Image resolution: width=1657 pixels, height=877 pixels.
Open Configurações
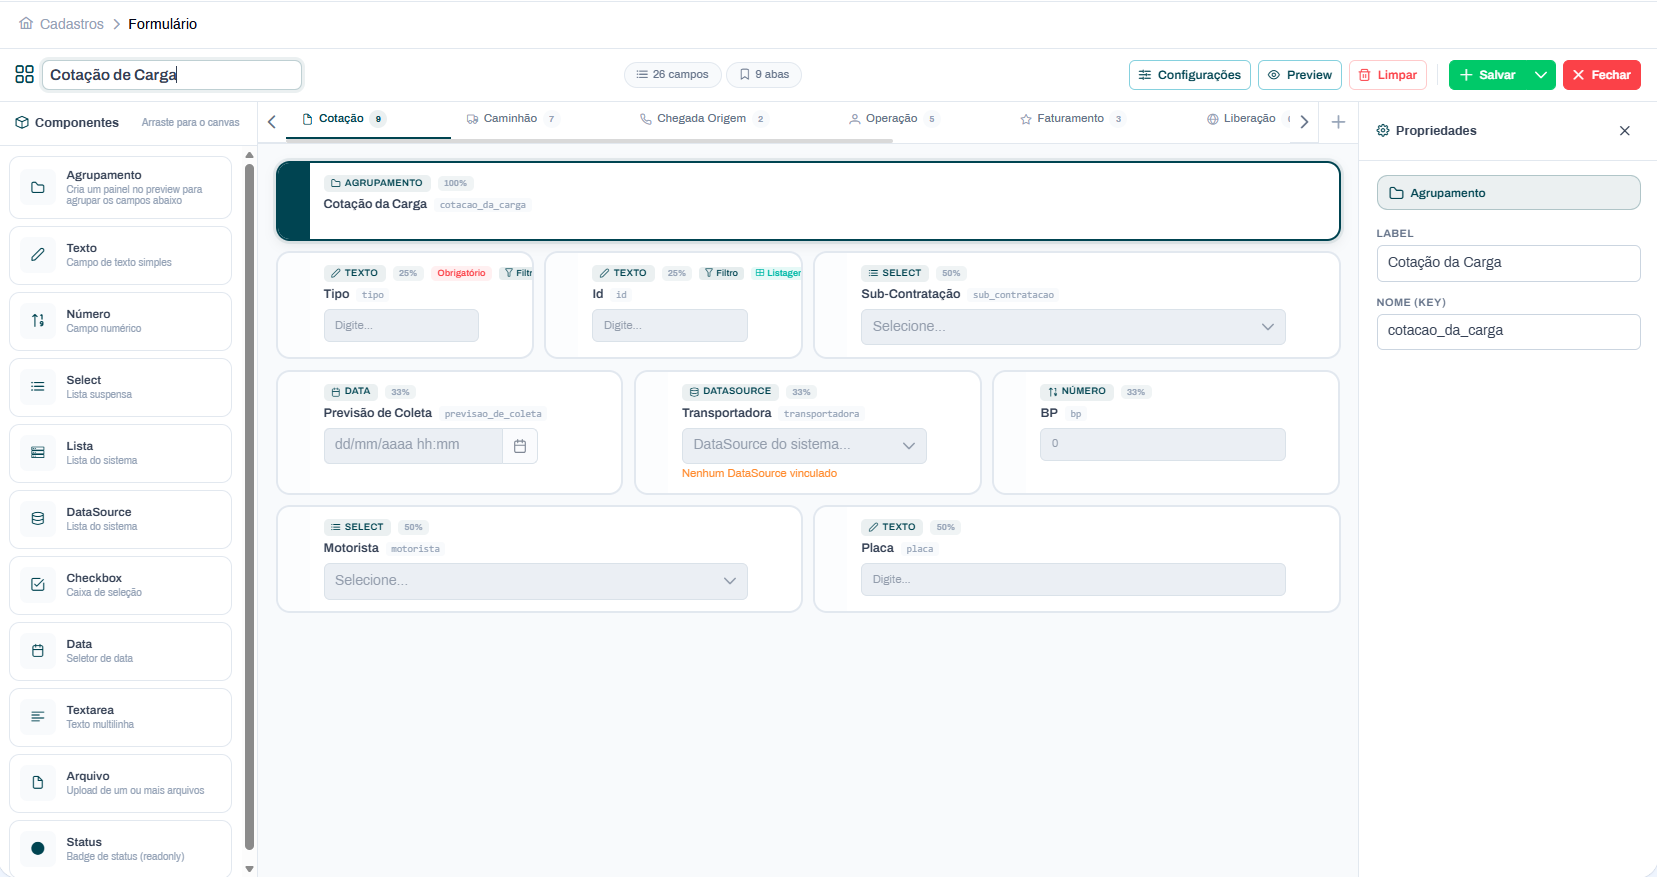1190,75
